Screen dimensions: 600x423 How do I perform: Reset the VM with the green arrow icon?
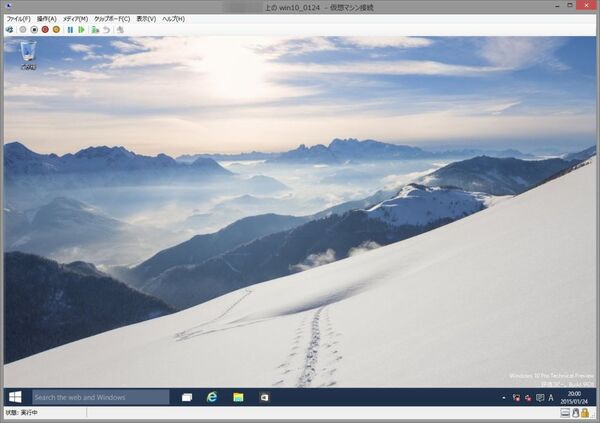pyautogui.click(x=81, y=29)
